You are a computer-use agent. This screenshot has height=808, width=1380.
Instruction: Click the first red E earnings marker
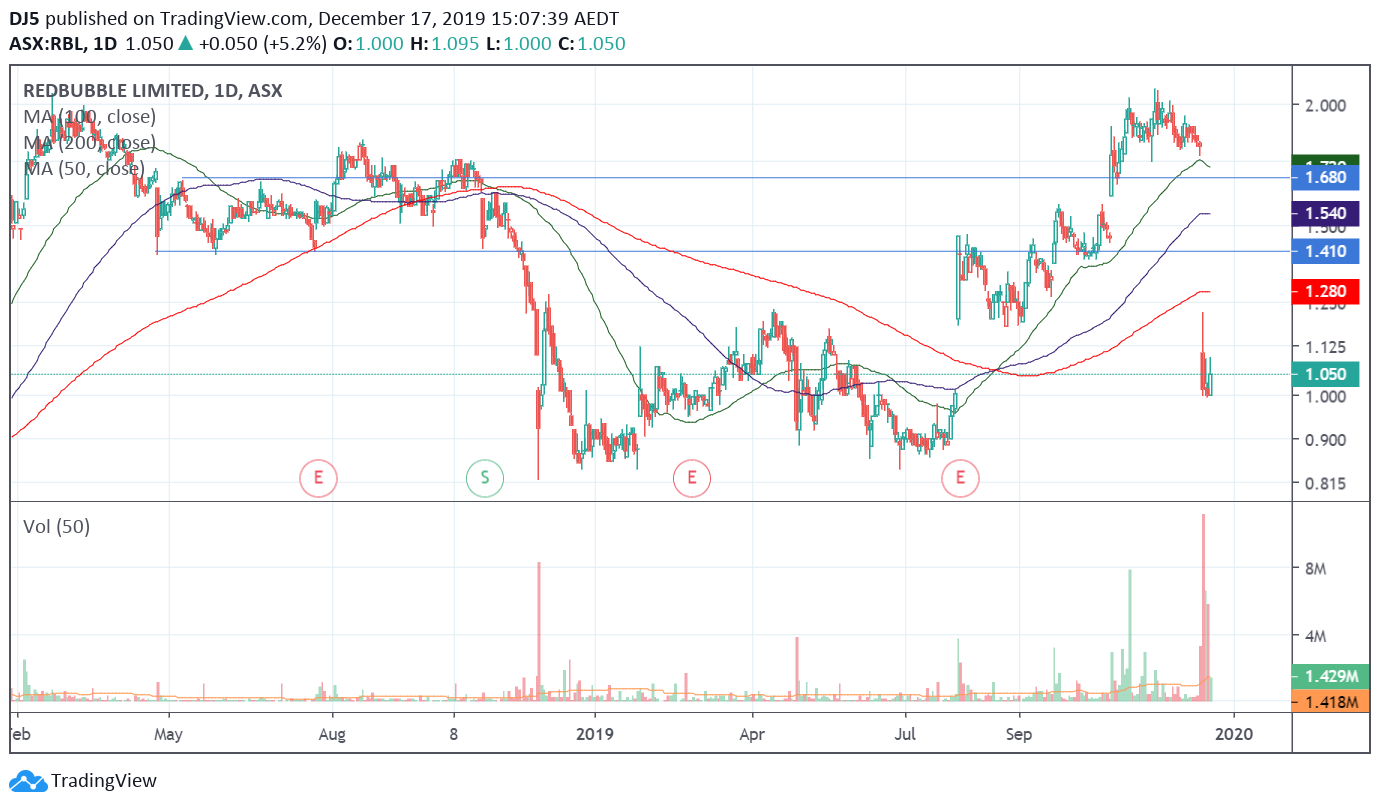(318, 479)
